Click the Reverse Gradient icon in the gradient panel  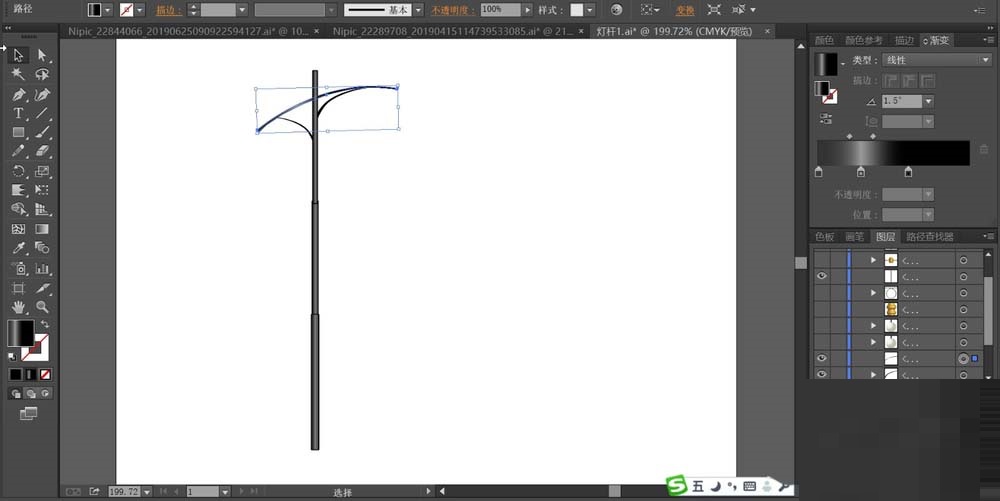[x=826, y=119]
